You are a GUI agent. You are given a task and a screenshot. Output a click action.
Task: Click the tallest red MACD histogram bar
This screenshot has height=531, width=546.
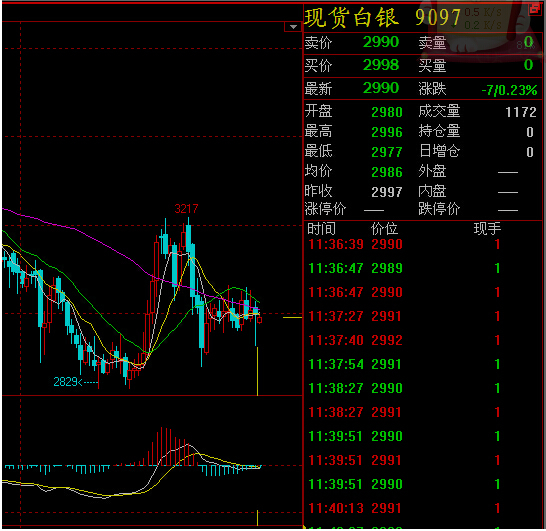pyautogui.click(x=162, y=446)
